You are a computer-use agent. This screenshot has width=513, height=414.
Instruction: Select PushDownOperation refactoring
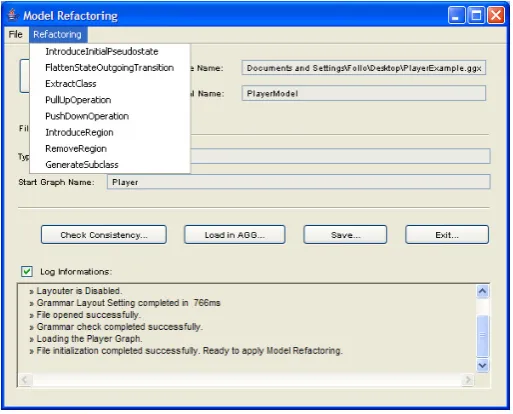point(110,116)
